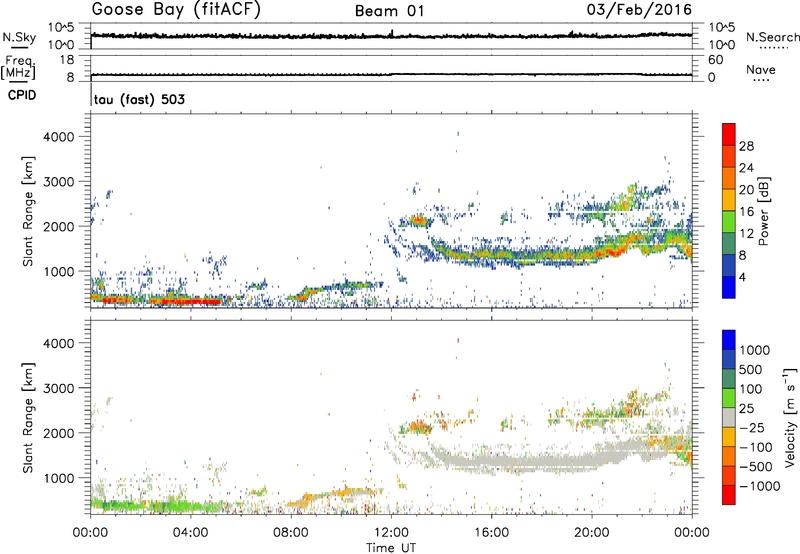Click the '16:00' time tick label
Screen dimensions: 800x554
pyautogui.click(x=491, y=533)
